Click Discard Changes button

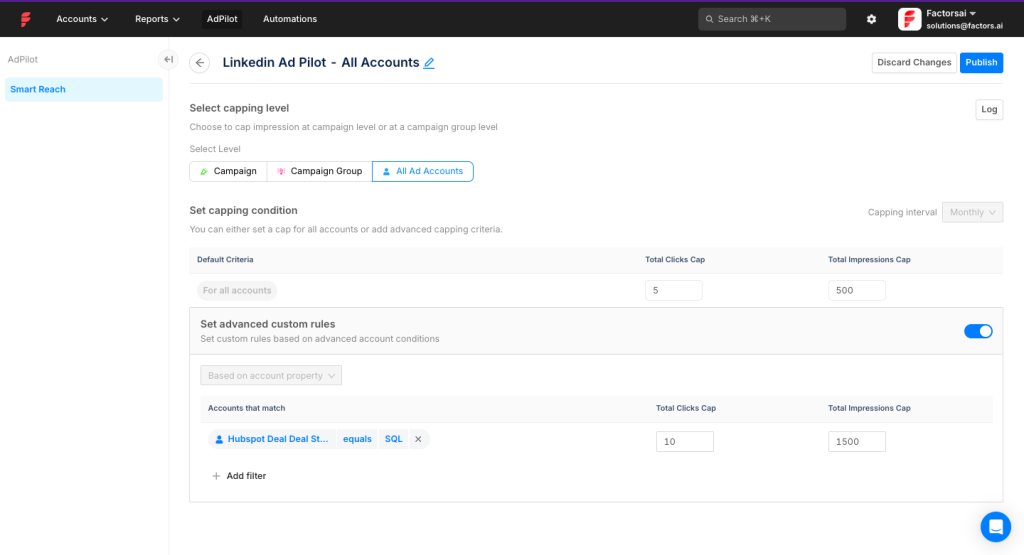(914, 63)
